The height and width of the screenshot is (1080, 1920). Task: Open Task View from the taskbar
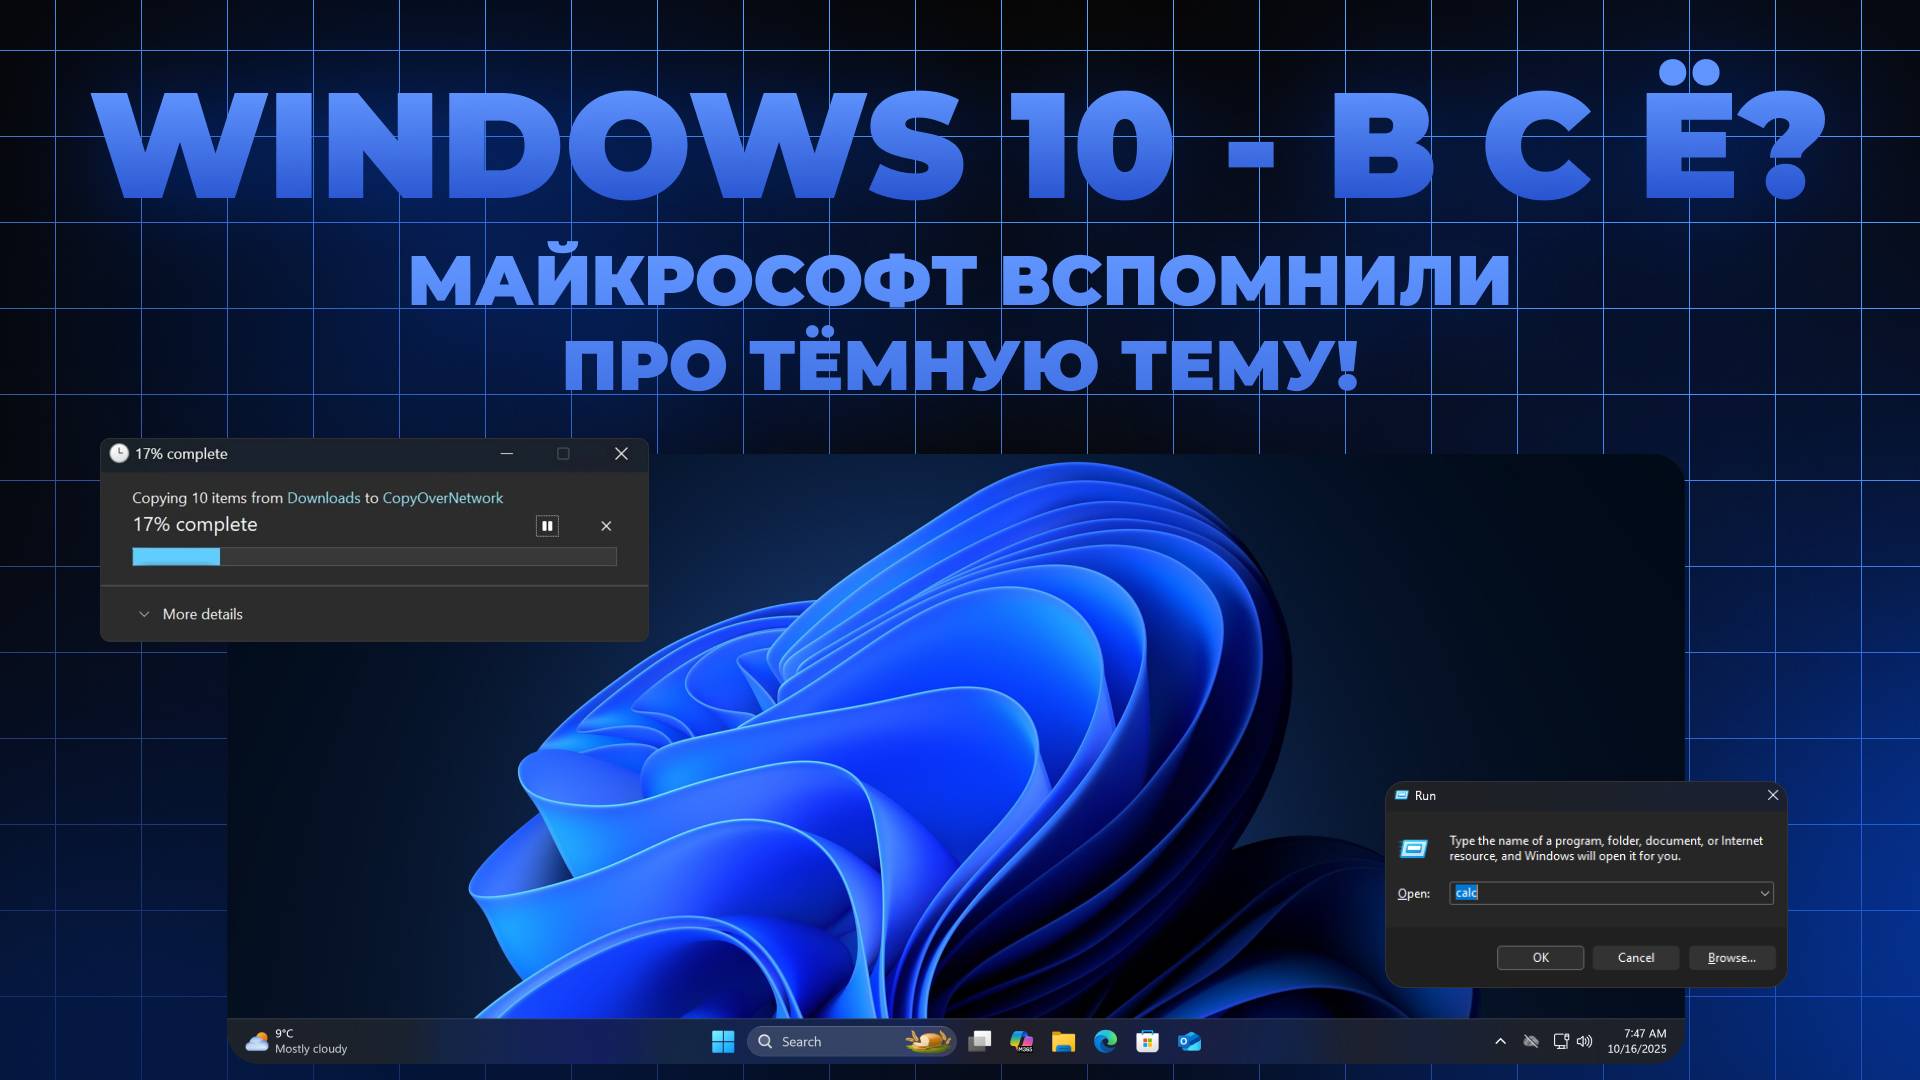[980, 1041]
